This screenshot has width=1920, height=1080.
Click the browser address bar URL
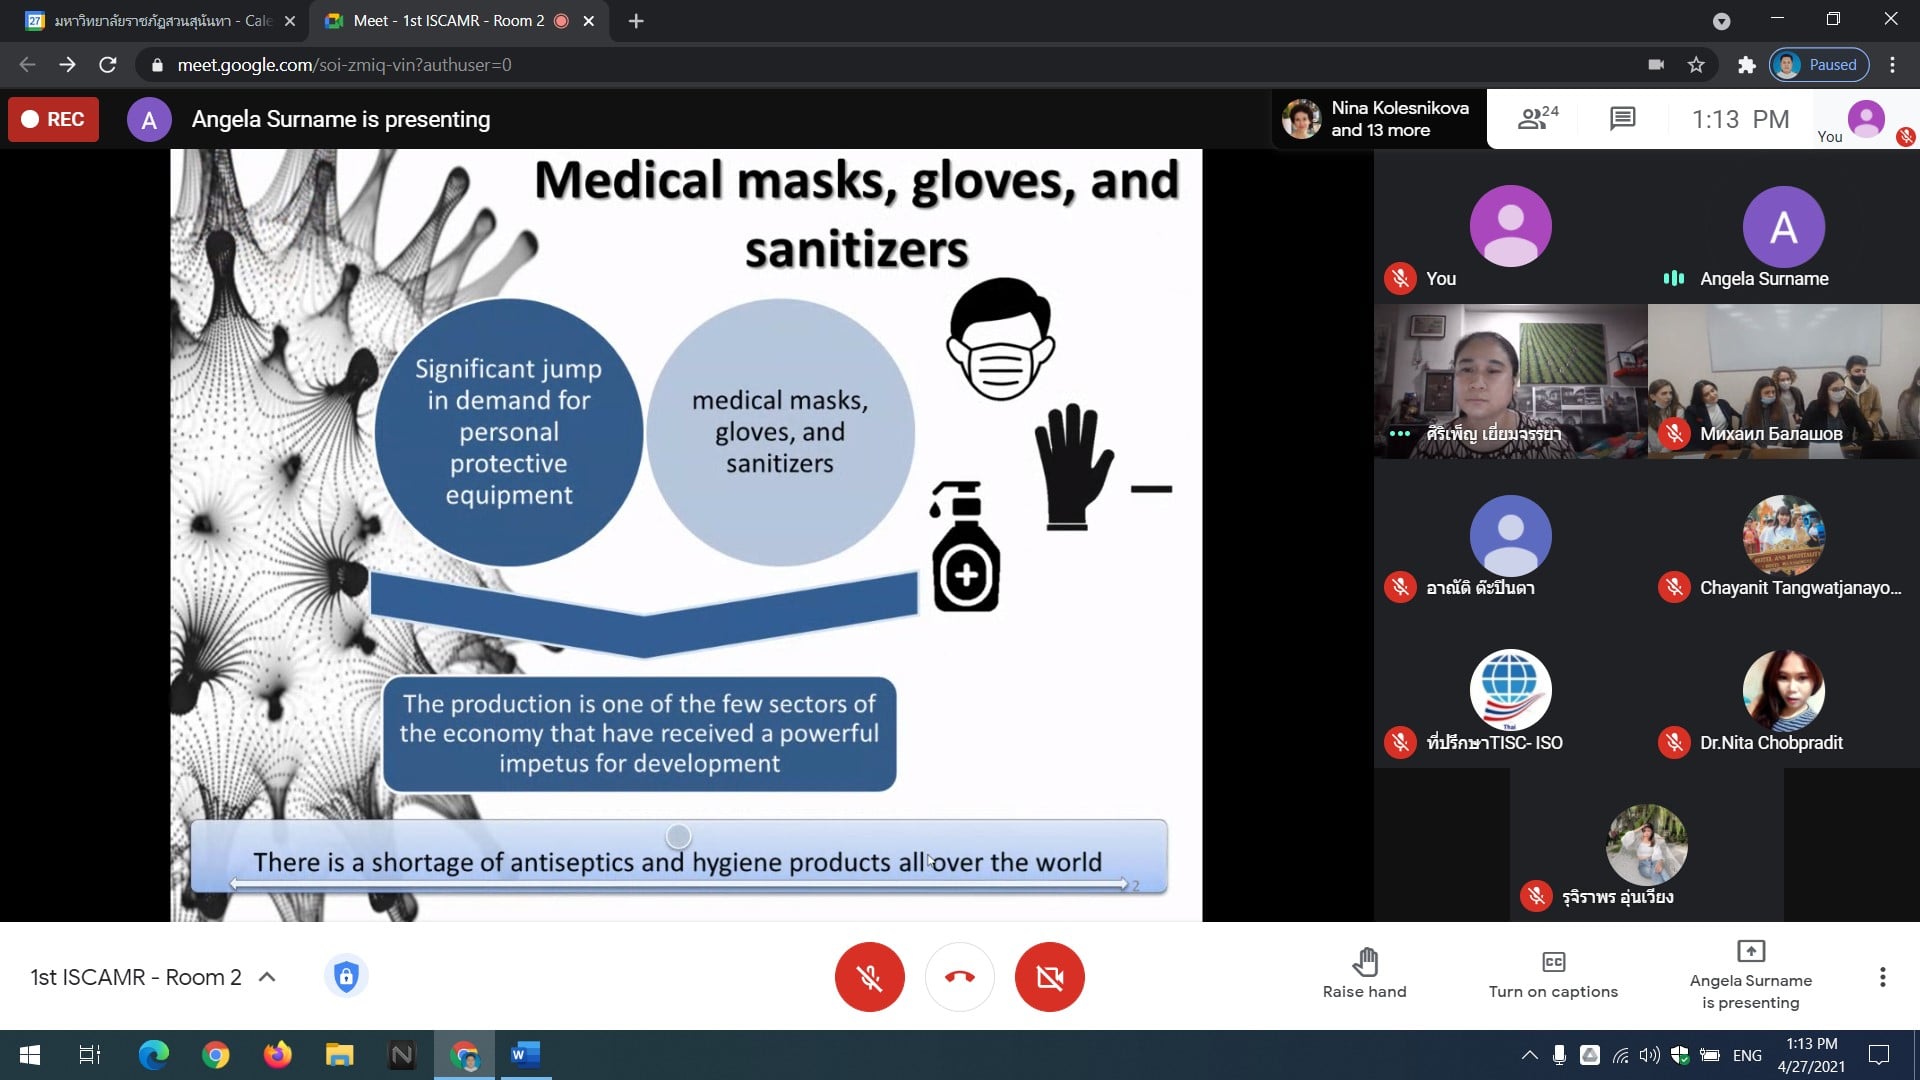point(344,65)
